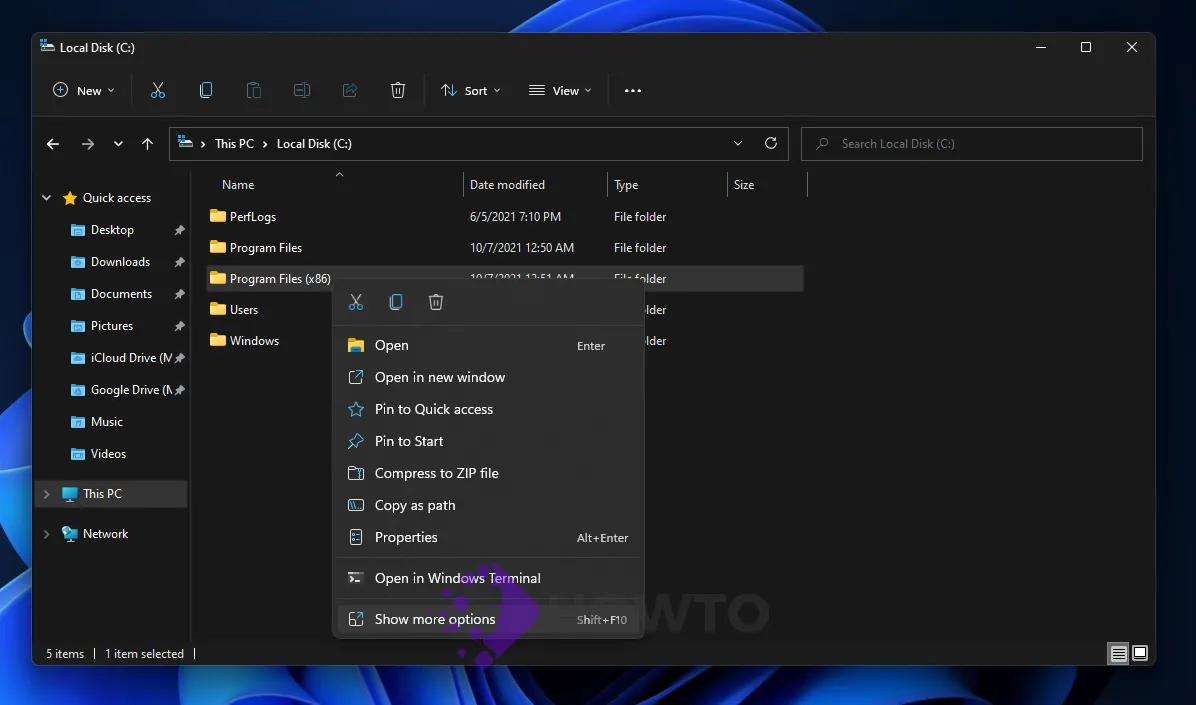Open Documents in Quick access

tap(121, 294)
